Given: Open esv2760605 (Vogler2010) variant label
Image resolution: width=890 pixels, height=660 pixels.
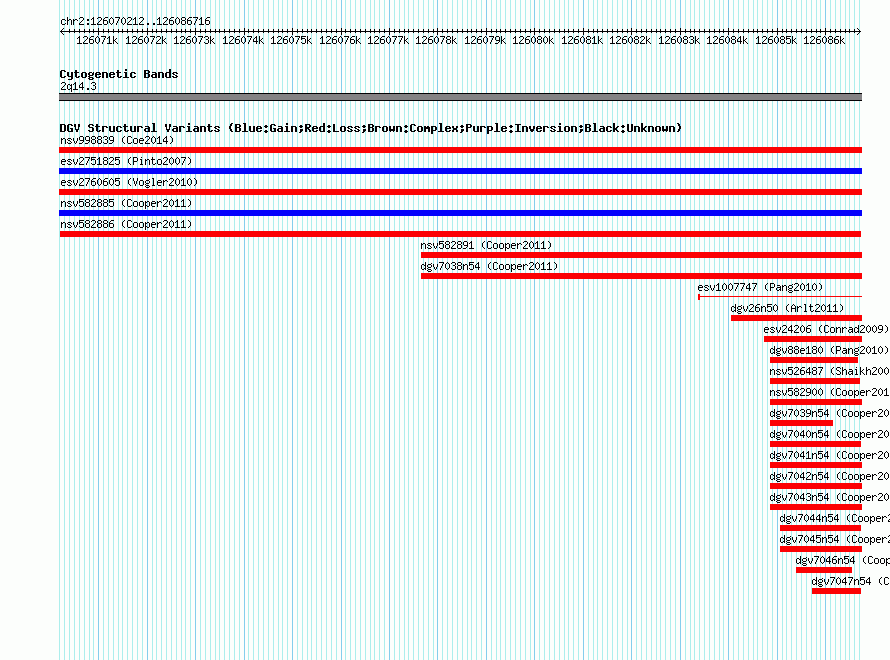Looking at the screenshot, I should (x=129, y=182).
